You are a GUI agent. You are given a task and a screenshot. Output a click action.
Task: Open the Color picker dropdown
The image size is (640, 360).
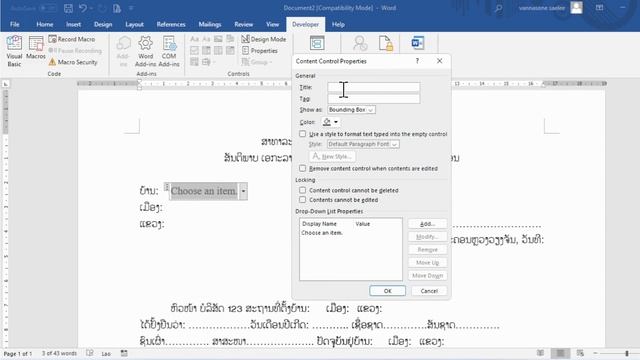(331, 122)
